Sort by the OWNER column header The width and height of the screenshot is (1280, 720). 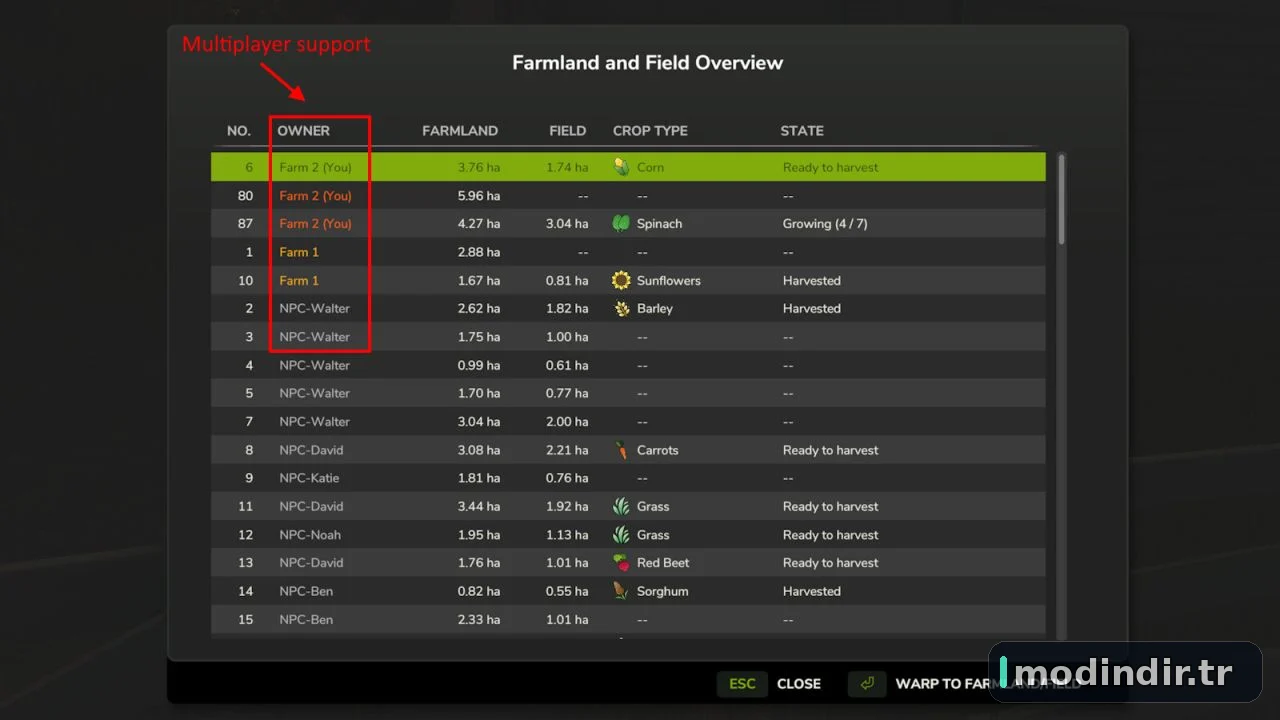(303, 131)
